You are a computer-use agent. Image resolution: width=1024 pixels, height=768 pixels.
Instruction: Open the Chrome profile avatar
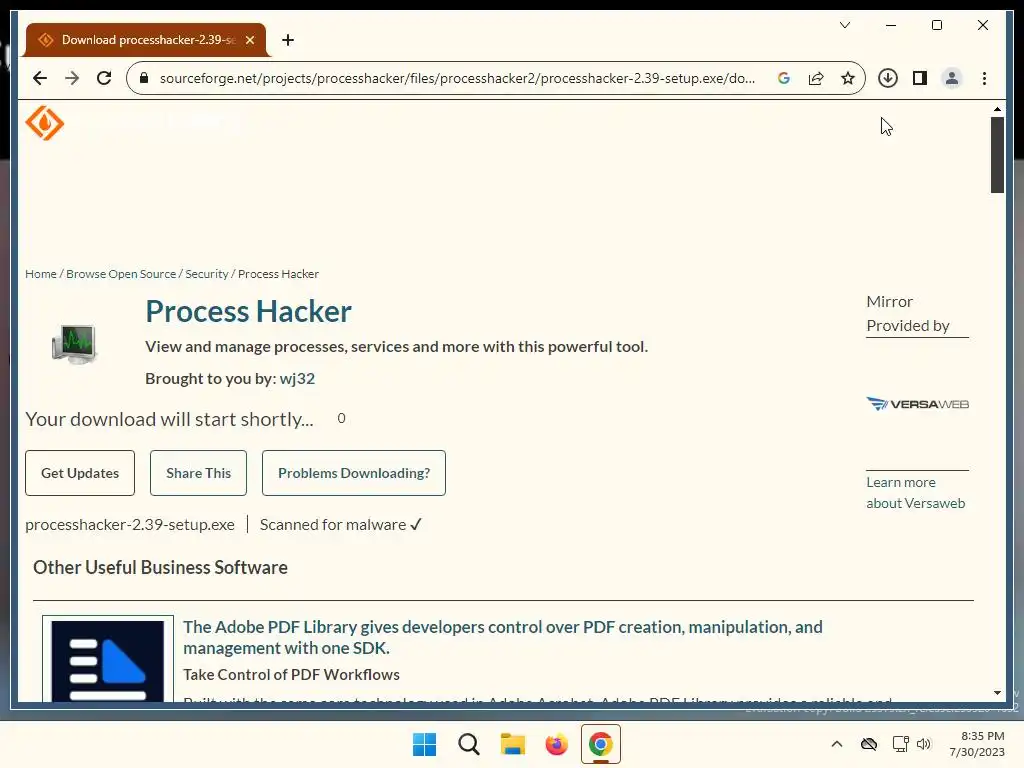[x=952, y=78]
